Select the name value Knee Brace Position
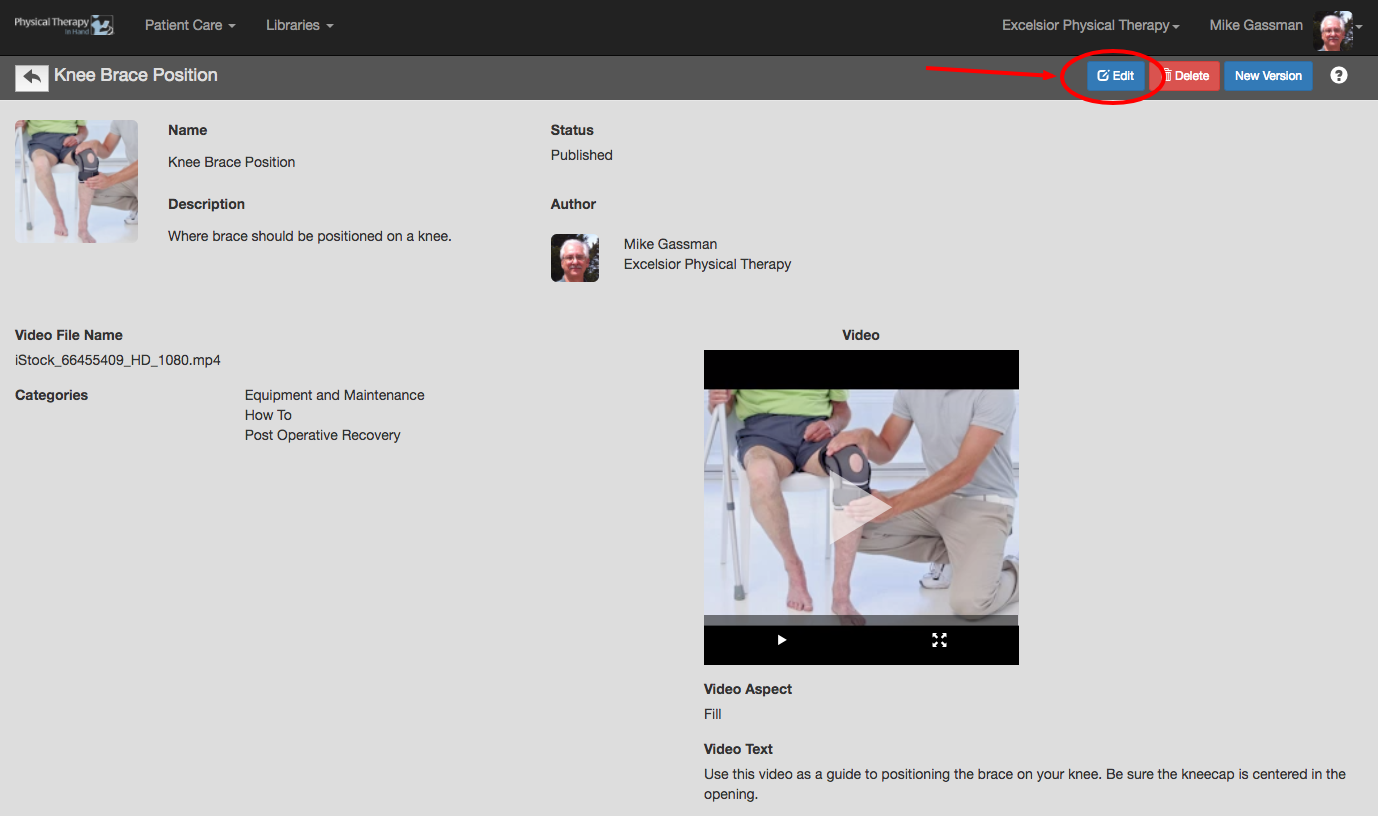 (232, 162)
